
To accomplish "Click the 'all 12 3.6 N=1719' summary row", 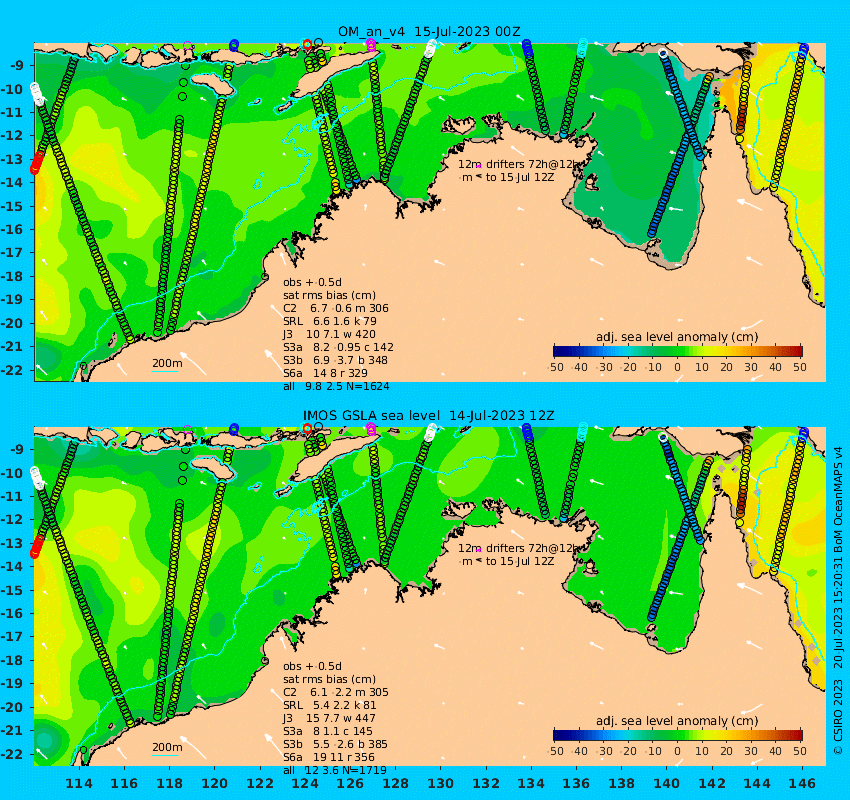I will coord(335,770).
